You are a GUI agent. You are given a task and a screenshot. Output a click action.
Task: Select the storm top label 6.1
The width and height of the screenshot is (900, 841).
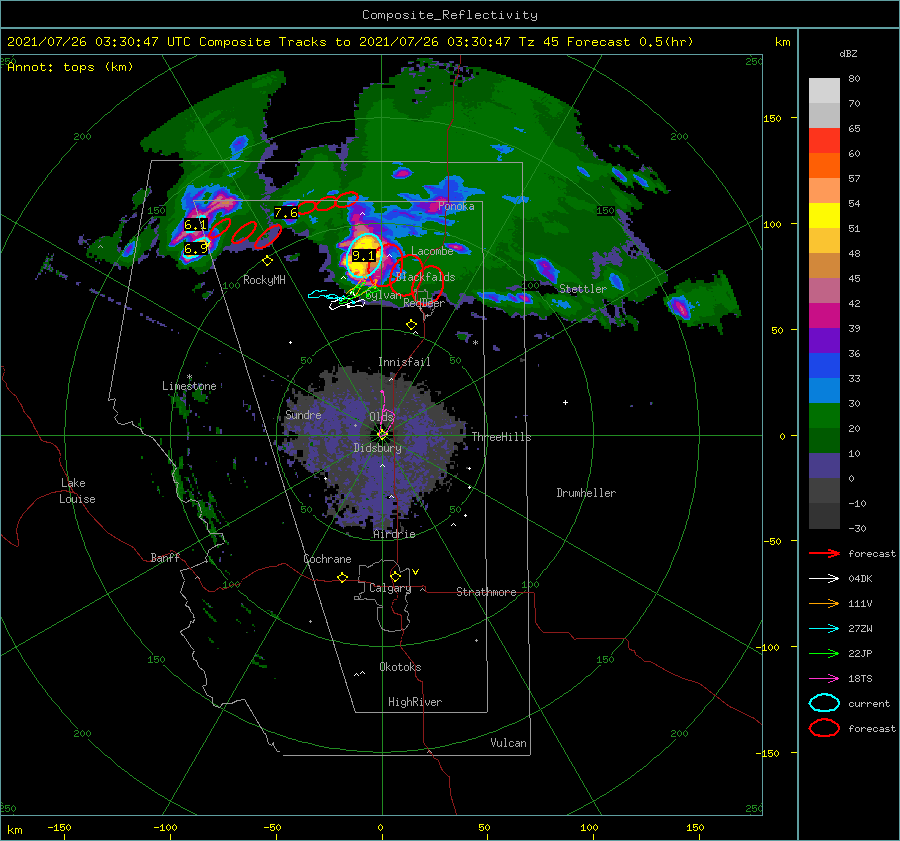(195, 224)
